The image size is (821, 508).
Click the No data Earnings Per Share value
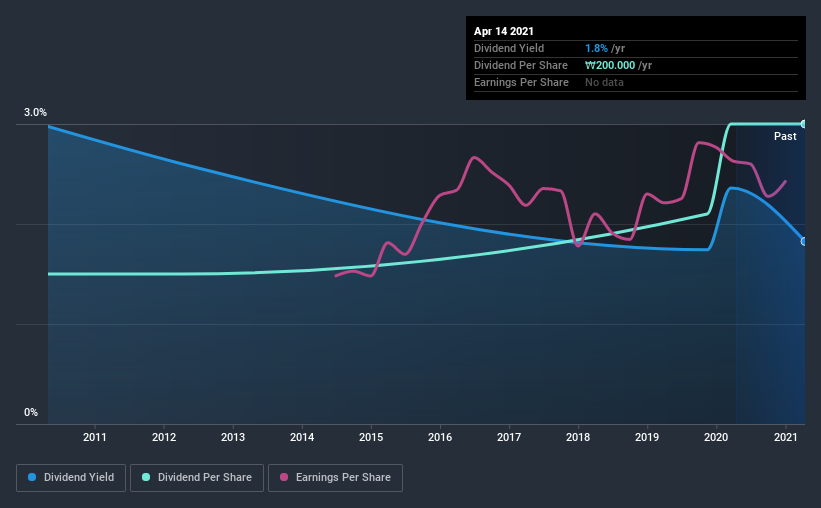[604, 82]
